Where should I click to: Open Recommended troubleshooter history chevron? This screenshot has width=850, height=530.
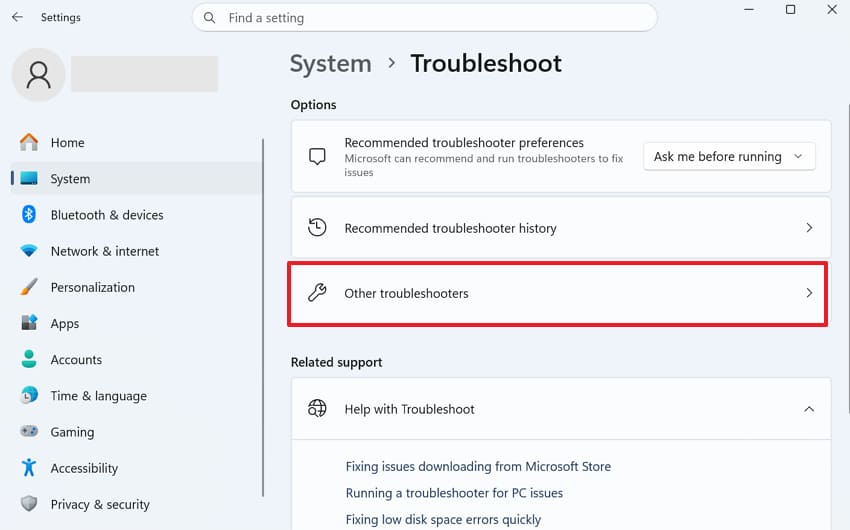click(x=809, y=228)
